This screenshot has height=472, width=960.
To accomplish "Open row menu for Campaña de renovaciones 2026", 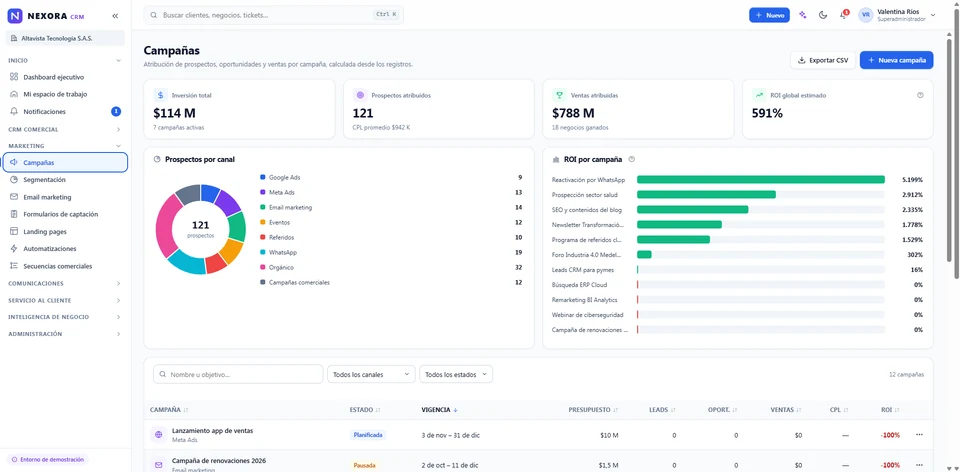I will point(919,465).
